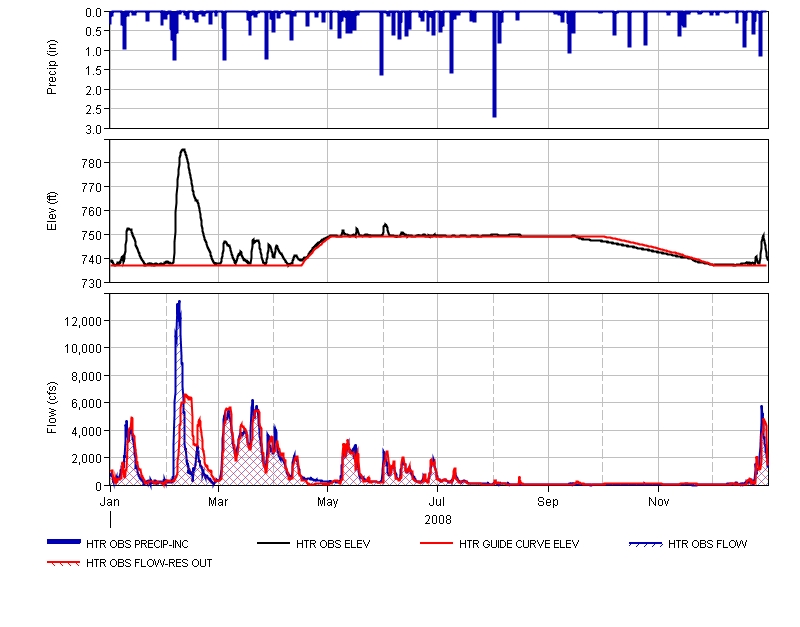Click the 2008 year label
The height and width of the screenshot is (627, 800).
tap(438, 520)
